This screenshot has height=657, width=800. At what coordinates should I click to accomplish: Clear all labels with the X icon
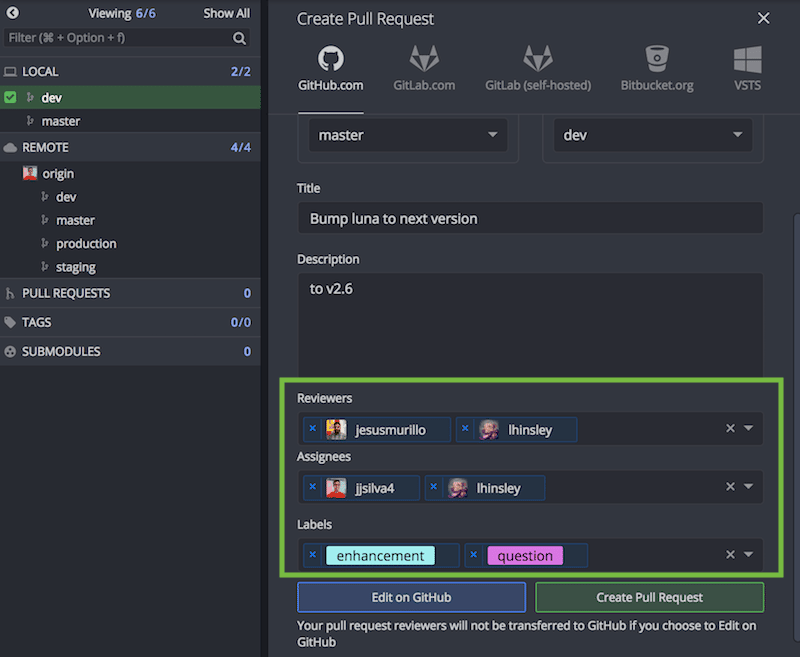coord(730,555)
